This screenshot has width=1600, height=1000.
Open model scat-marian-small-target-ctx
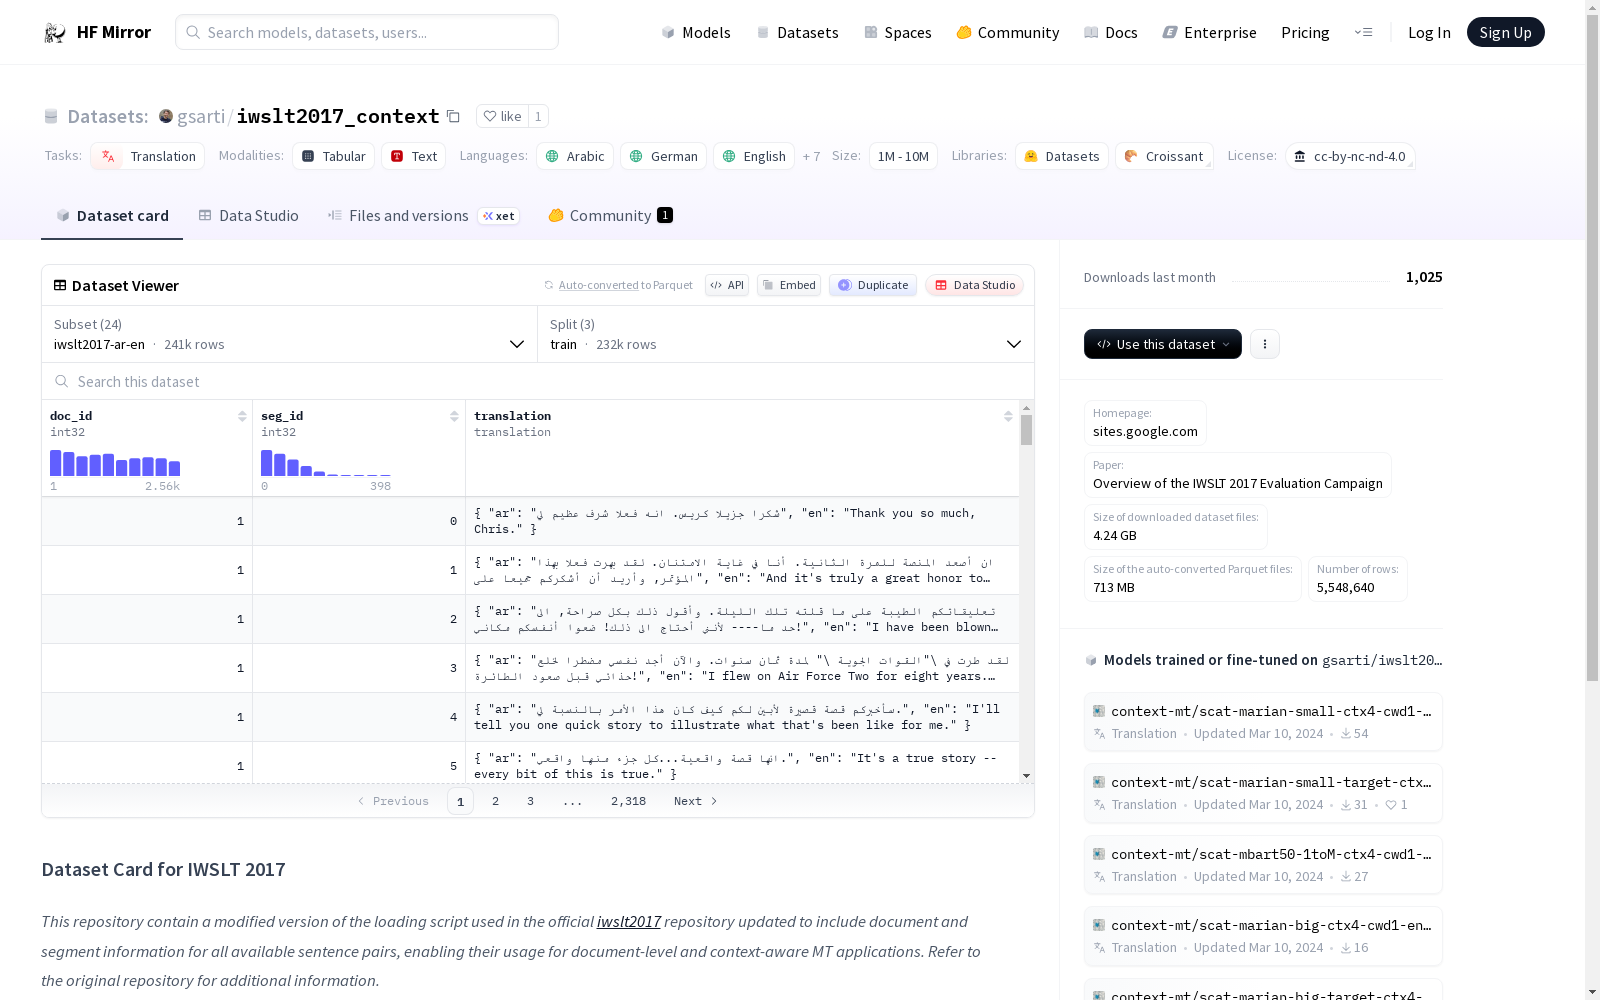(1263, 792)
